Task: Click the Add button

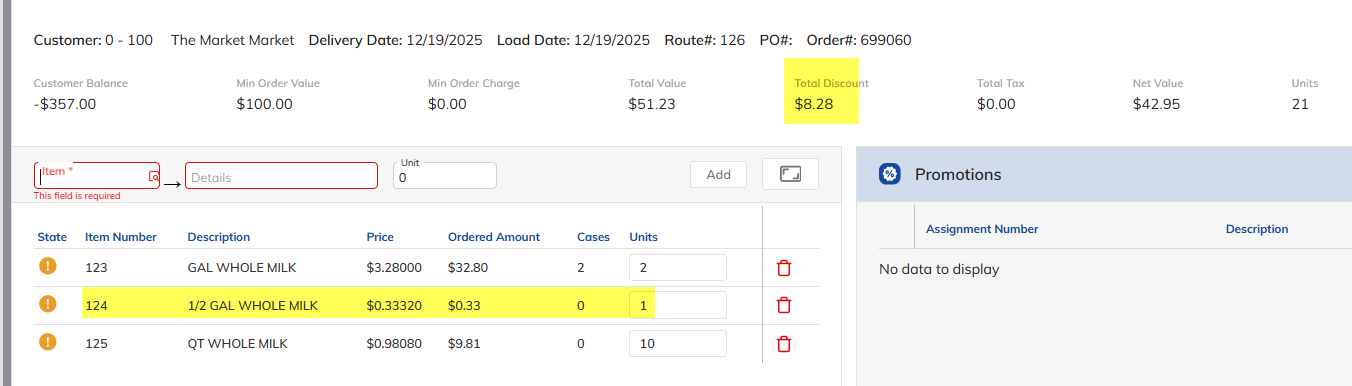Action: click(x=718, y=174)
